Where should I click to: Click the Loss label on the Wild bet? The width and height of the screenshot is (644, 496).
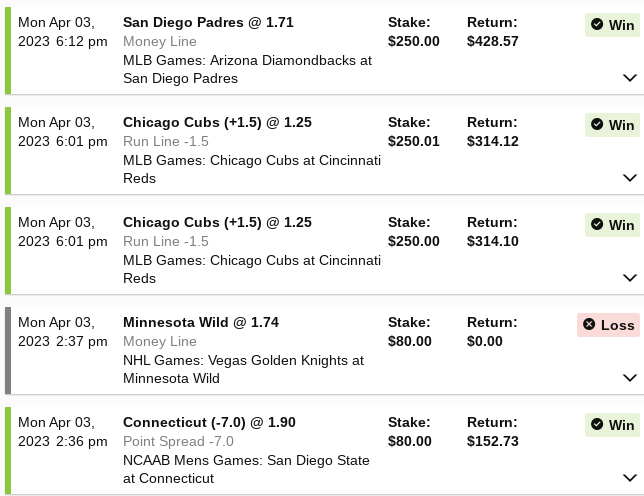pos(617,325)
